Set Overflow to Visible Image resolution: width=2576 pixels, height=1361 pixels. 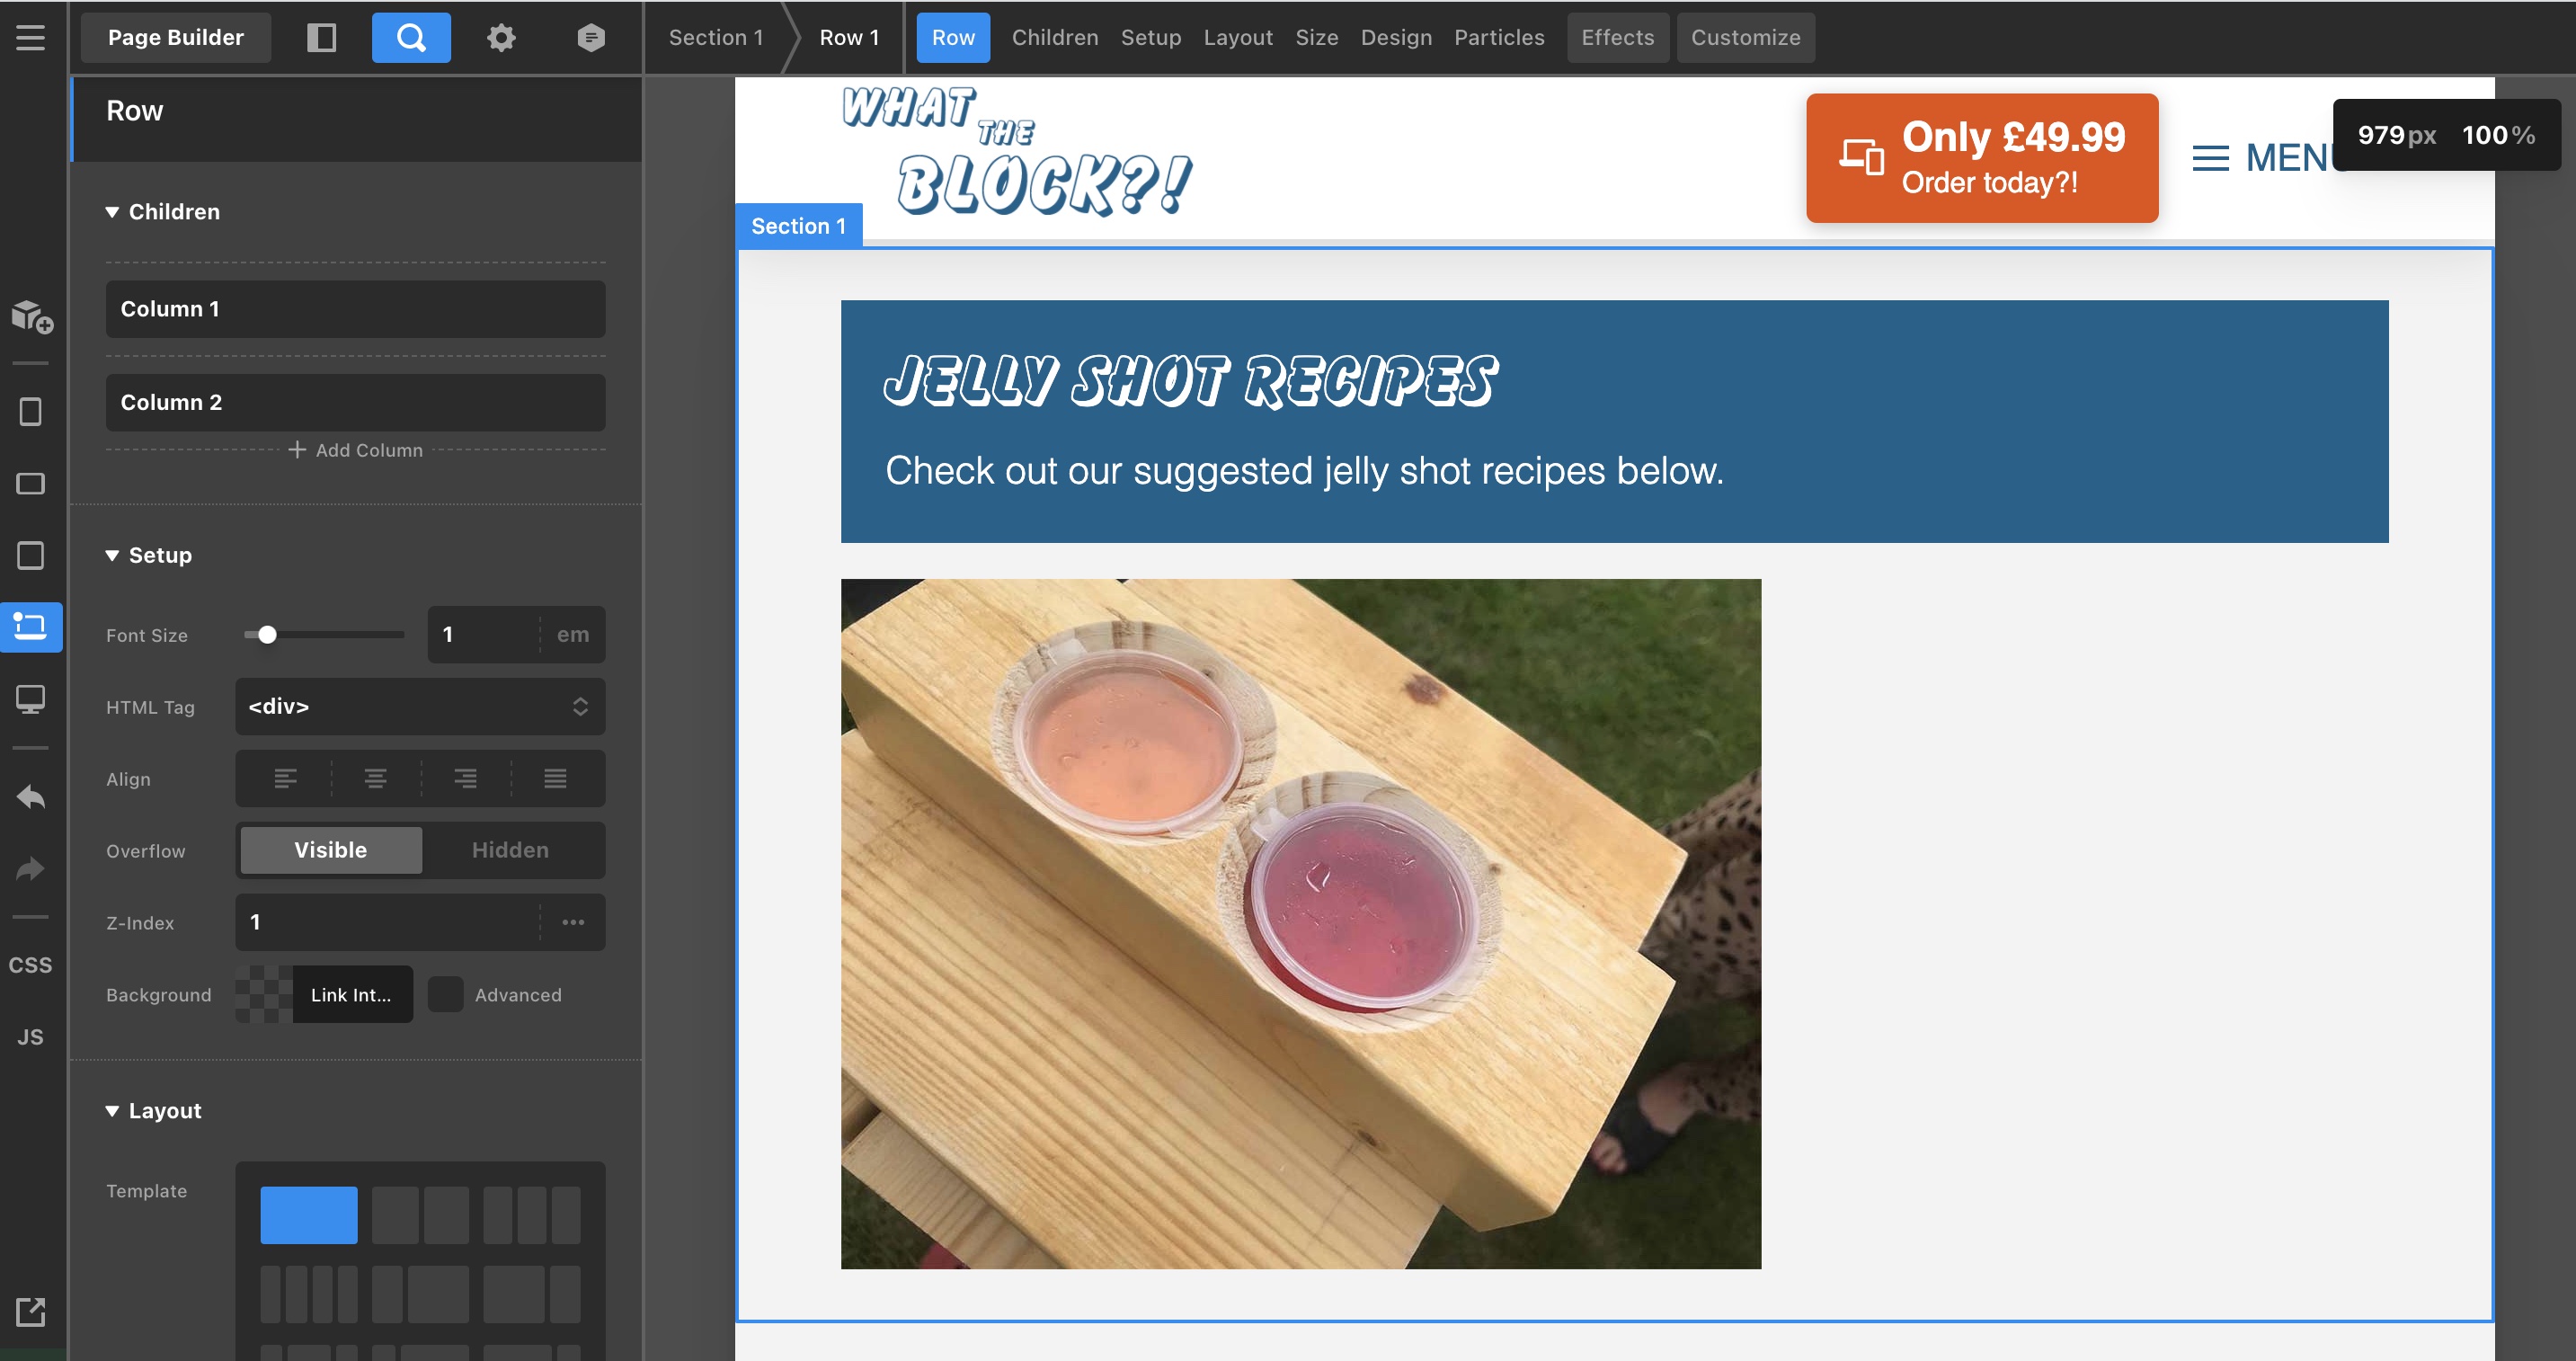[x=331, y=850]
